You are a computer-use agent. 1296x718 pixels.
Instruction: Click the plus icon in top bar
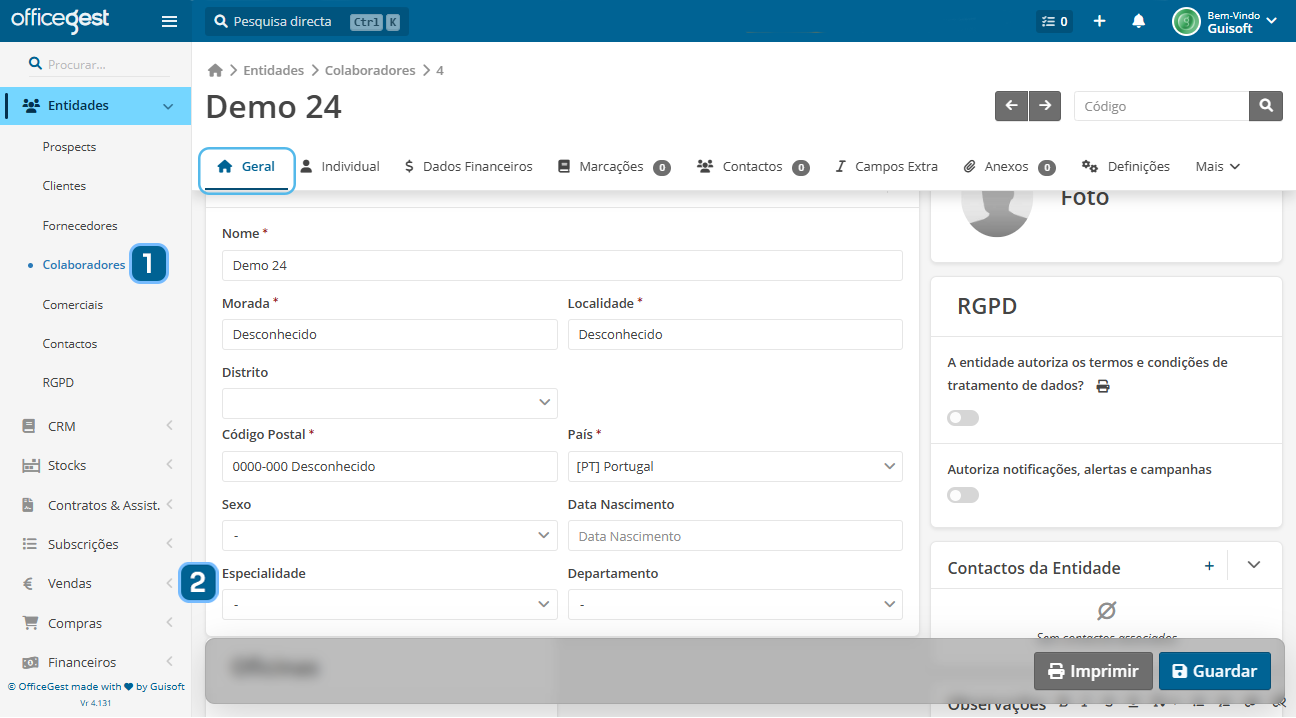click(x=1099, y=21)
